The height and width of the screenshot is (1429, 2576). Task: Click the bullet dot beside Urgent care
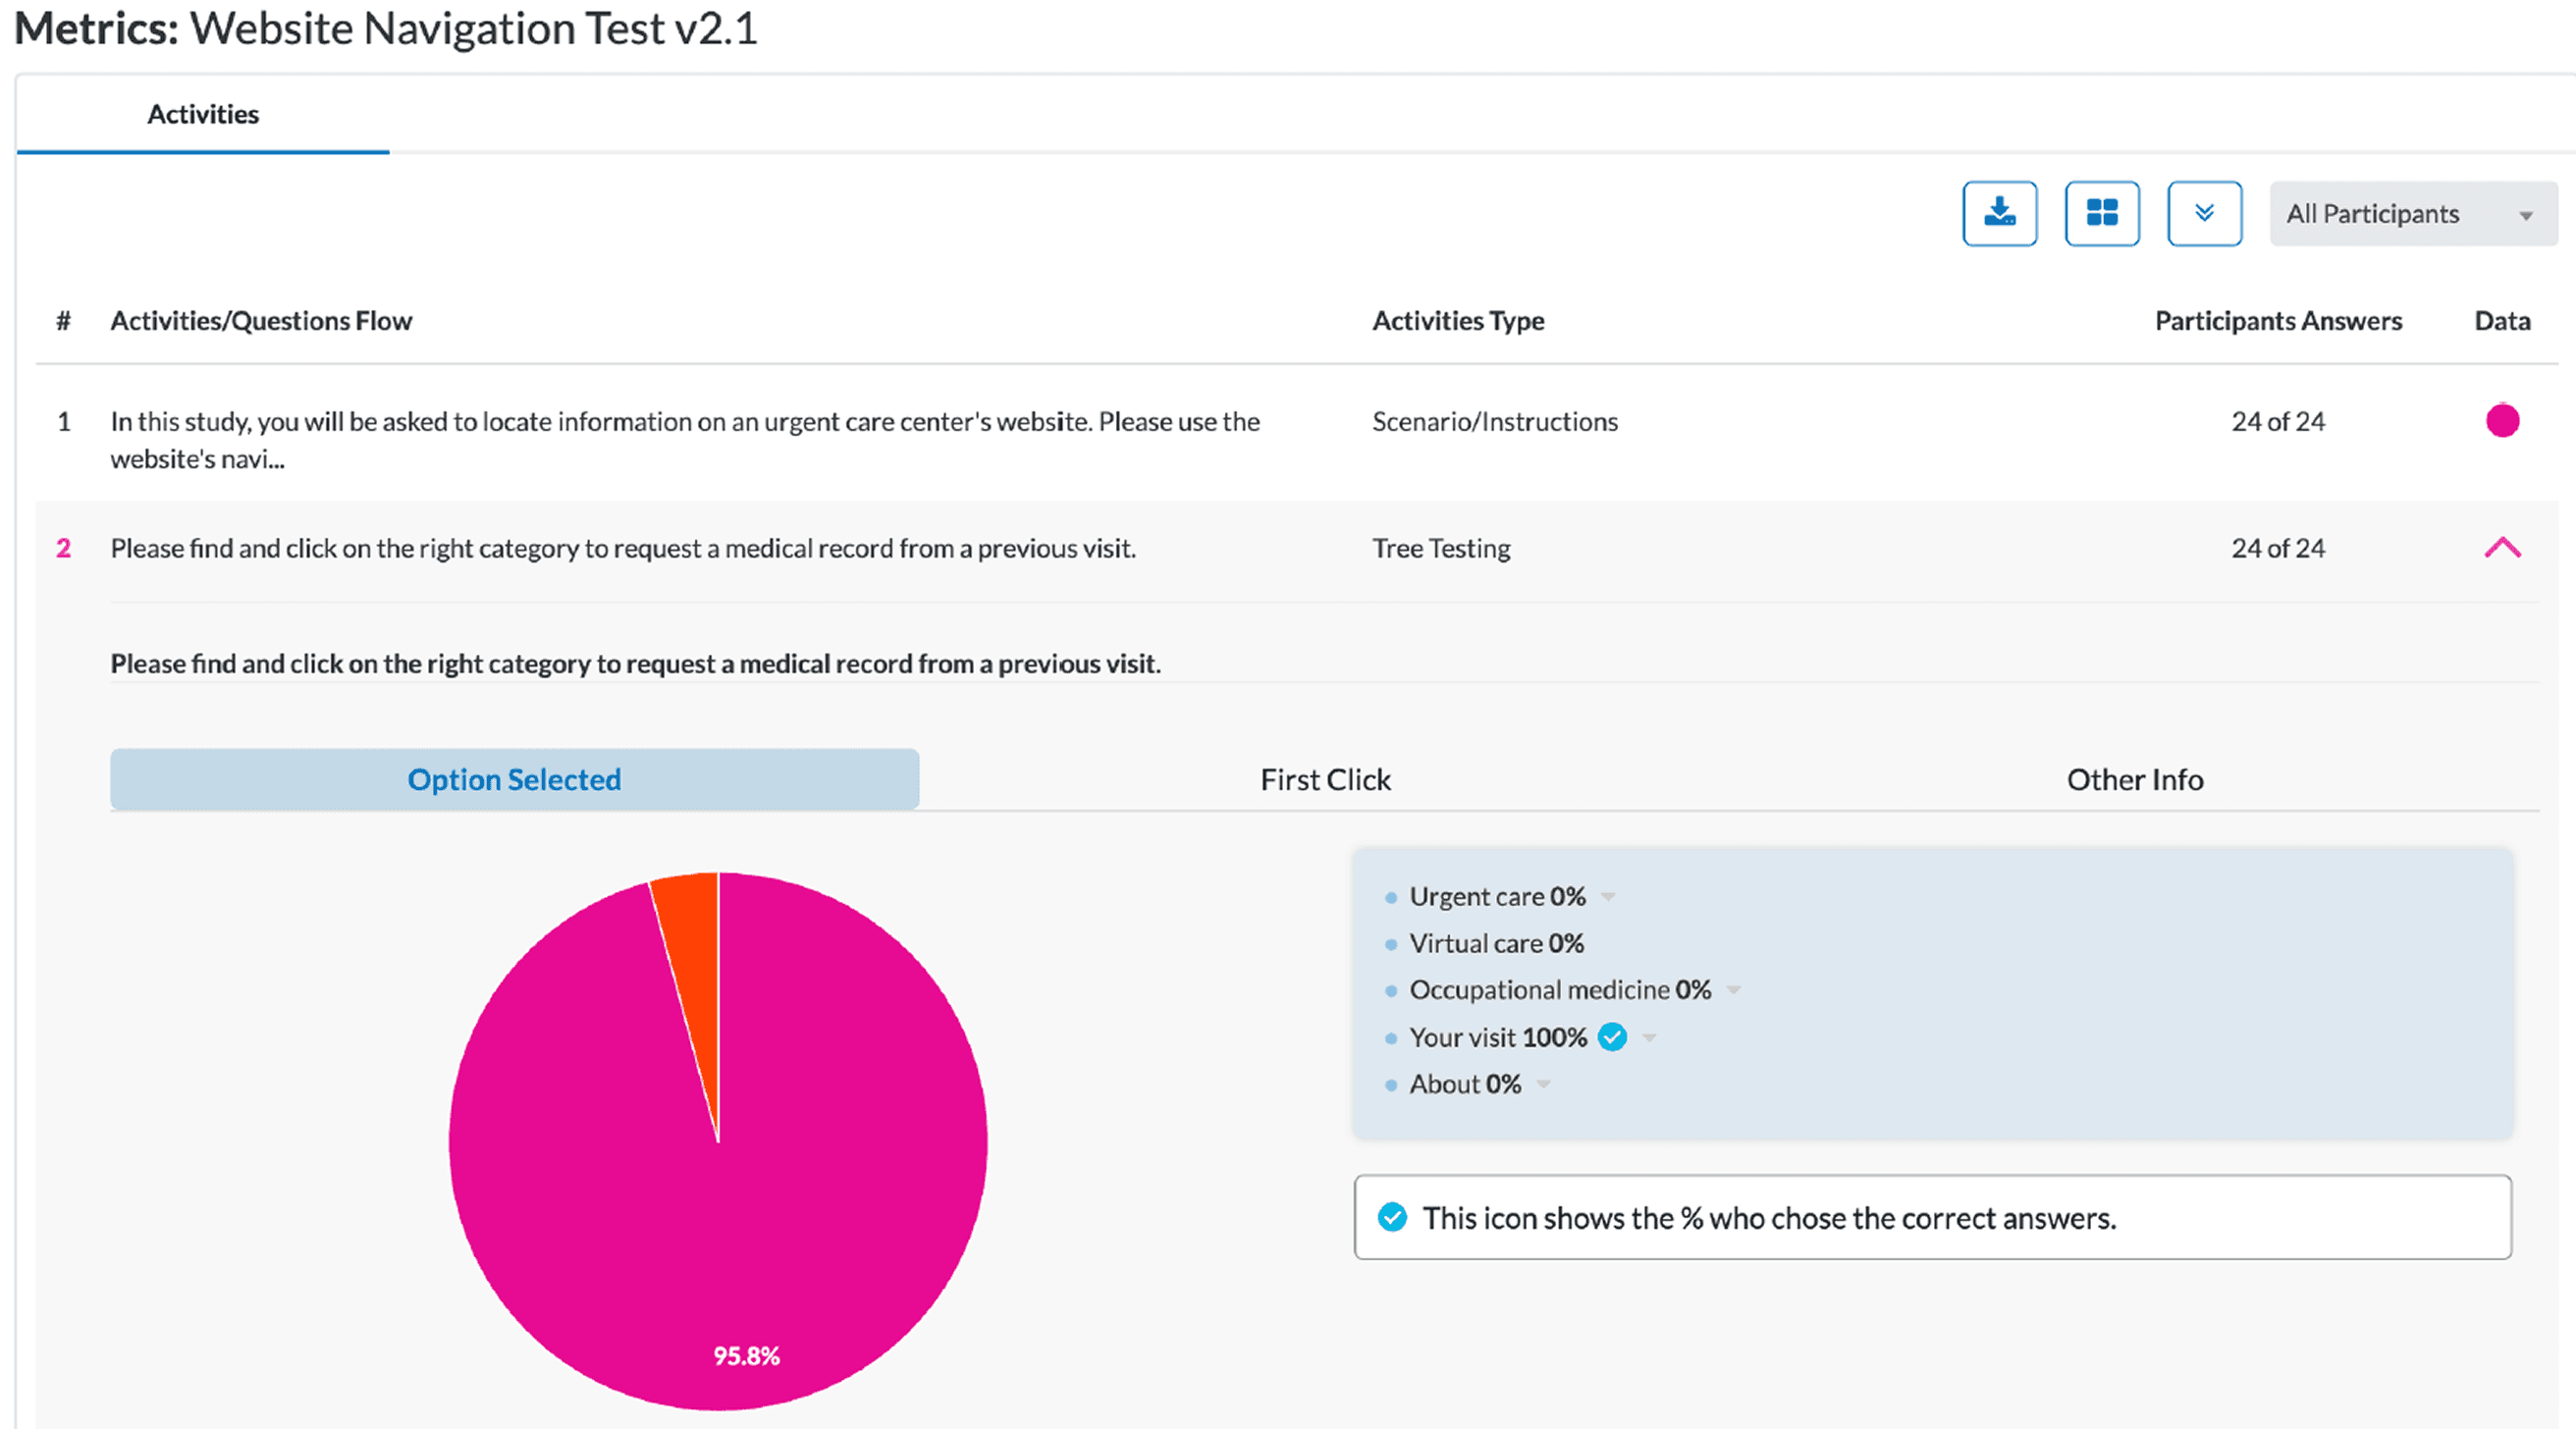(x=1390, y=897)
